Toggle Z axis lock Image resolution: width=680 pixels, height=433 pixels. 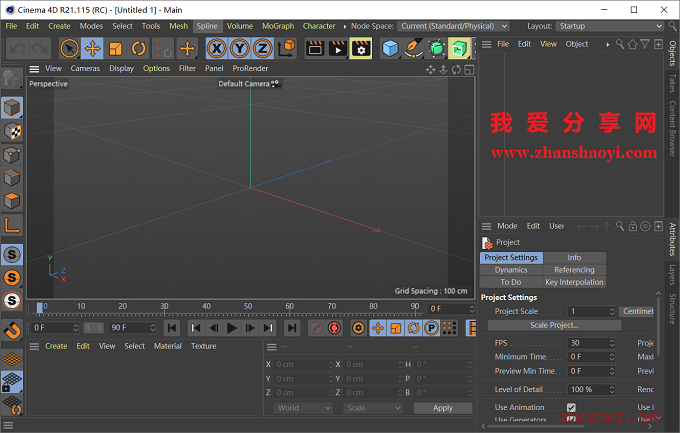pyautogui.click(x=262, y=48)
